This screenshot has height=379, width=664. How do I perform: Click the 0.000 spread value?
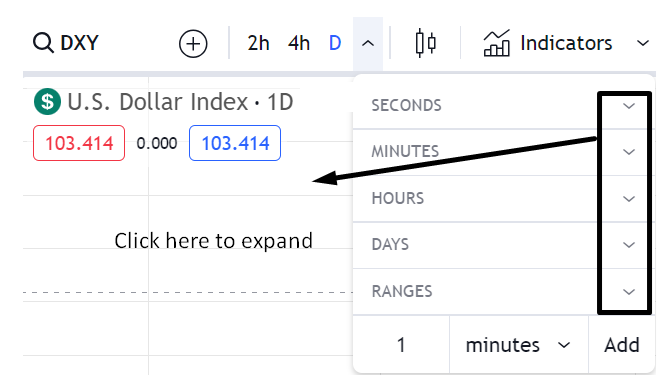click(x=157, y=143)
